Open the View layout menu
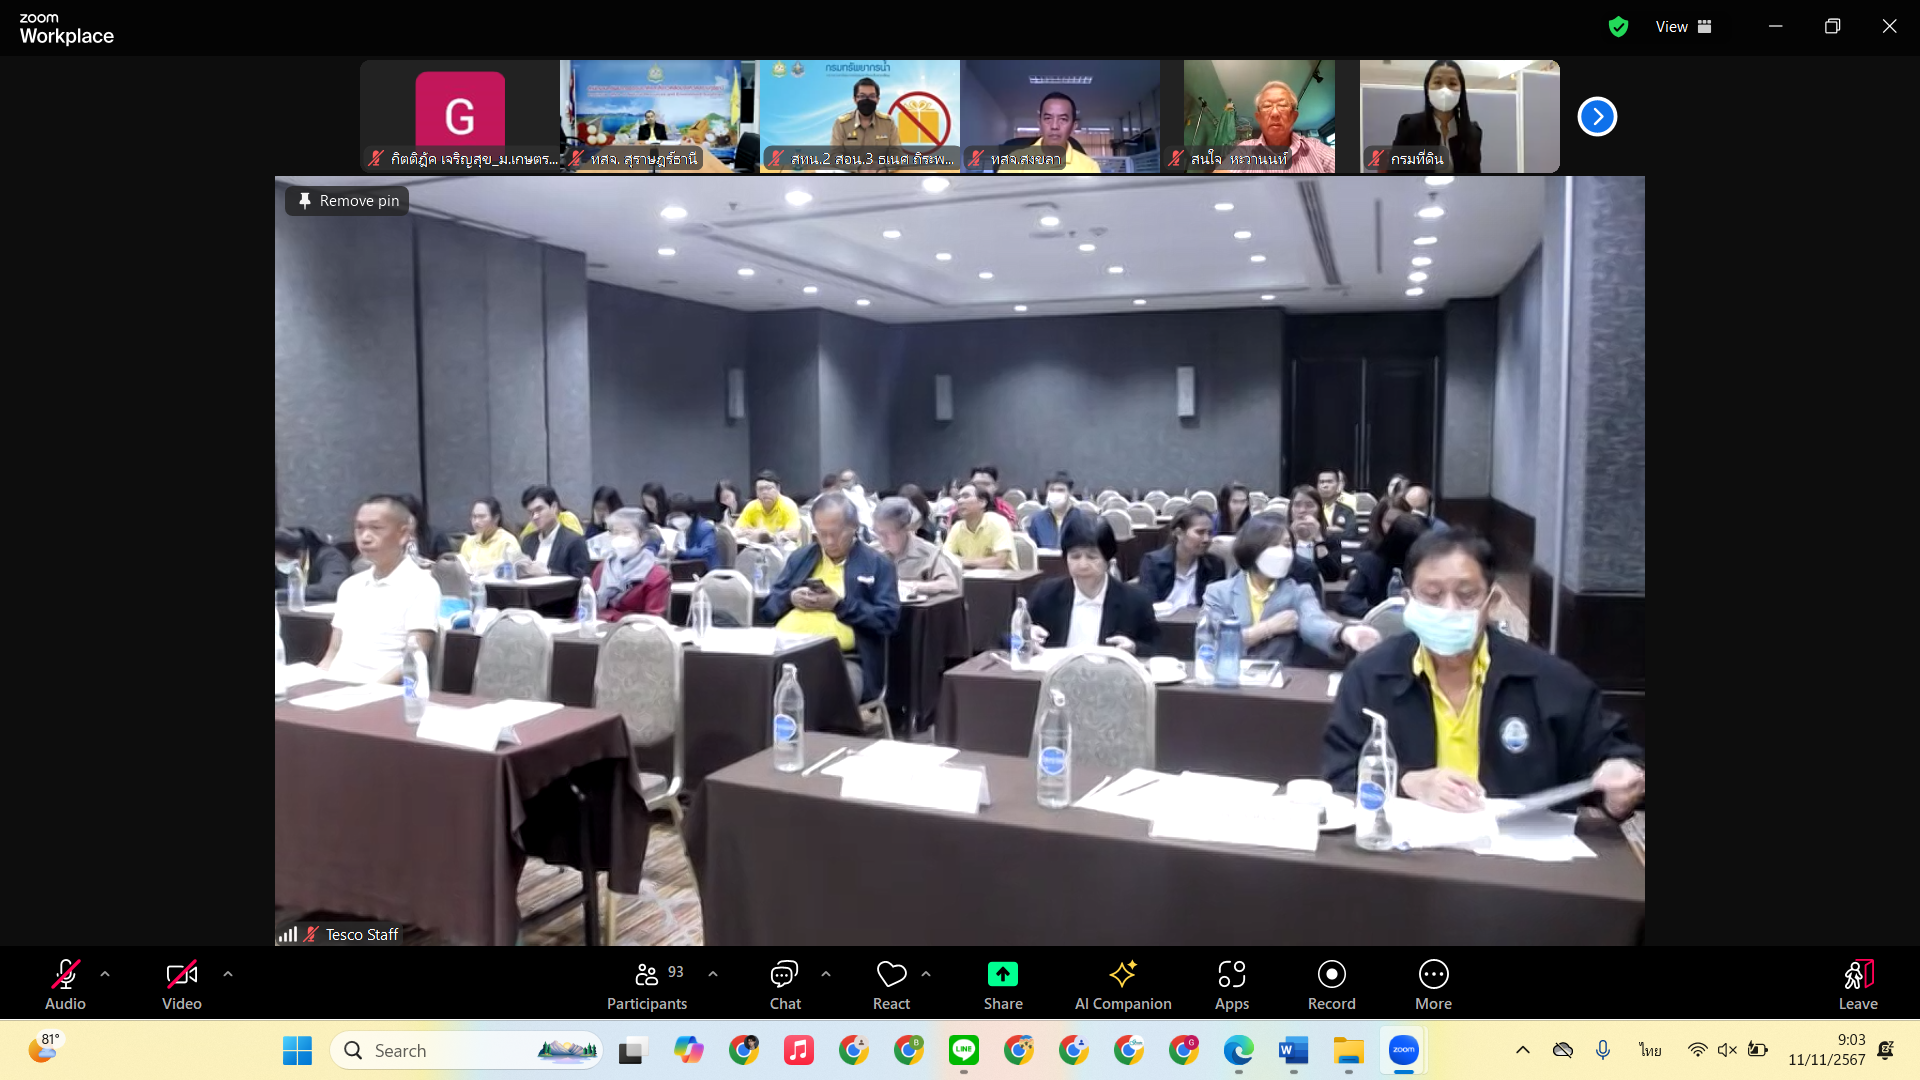1920x1080 pixels. click(x=1683, y=27)
